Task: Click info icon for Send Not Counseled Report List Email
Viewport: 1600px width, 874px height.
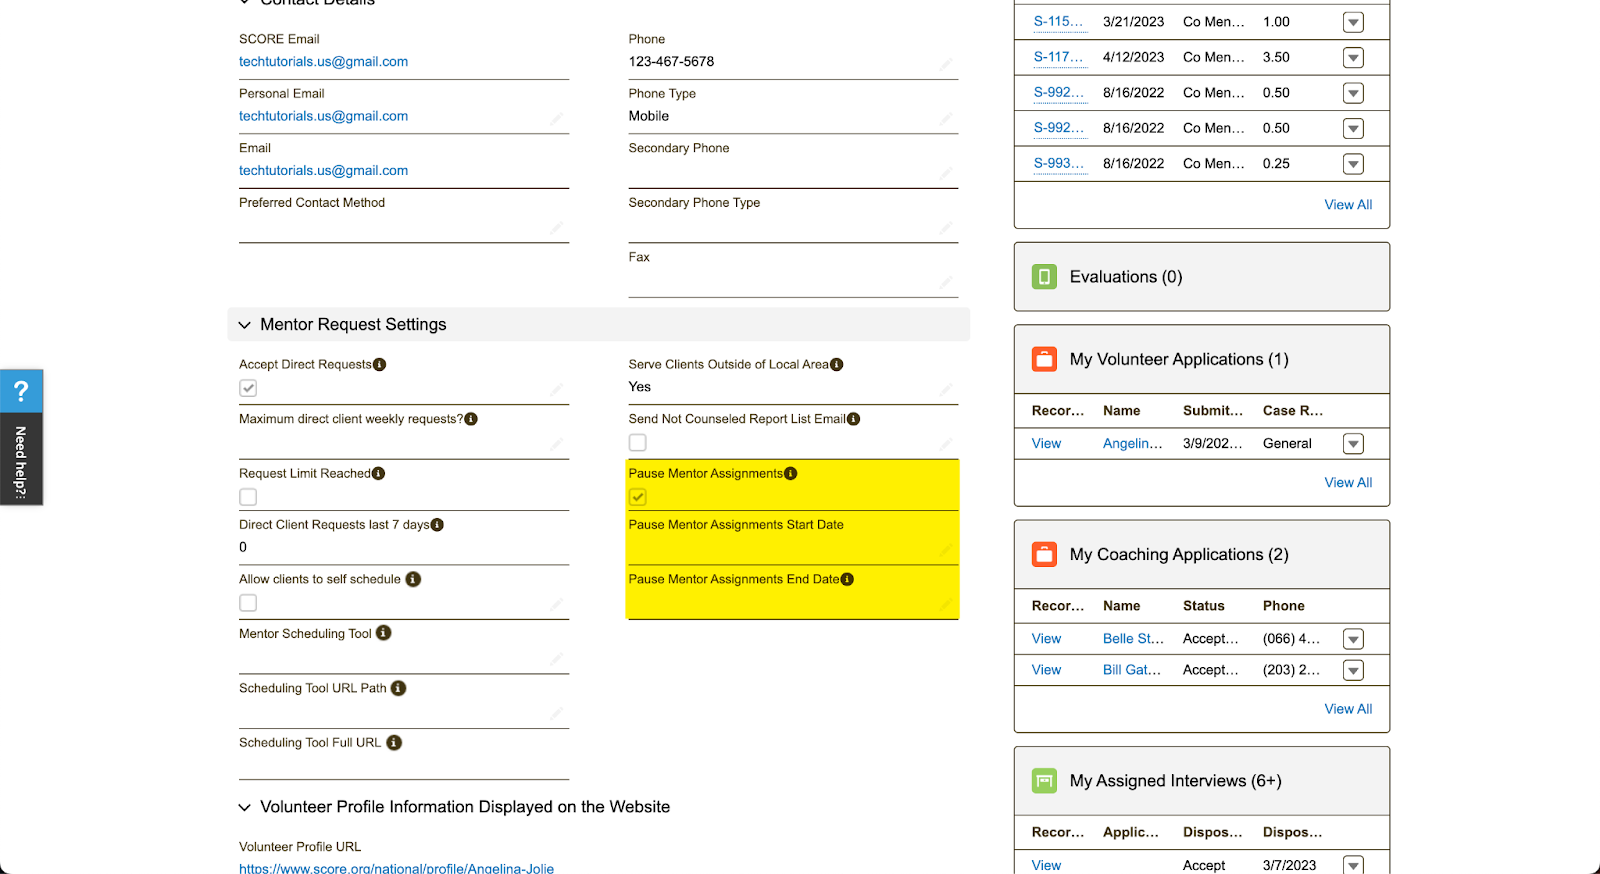Action: coord(853,419)
